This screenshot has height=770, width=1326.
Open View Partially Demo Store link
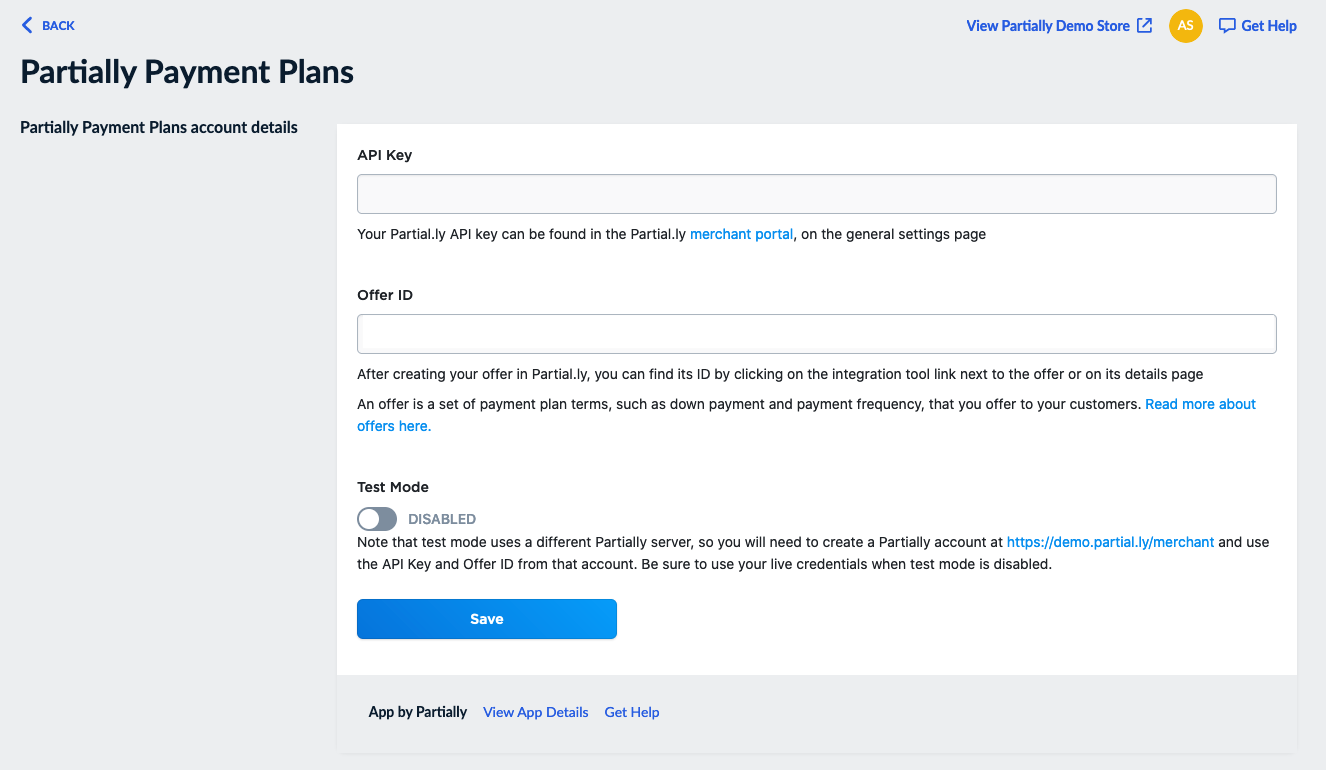click(x=1059, y=26)
